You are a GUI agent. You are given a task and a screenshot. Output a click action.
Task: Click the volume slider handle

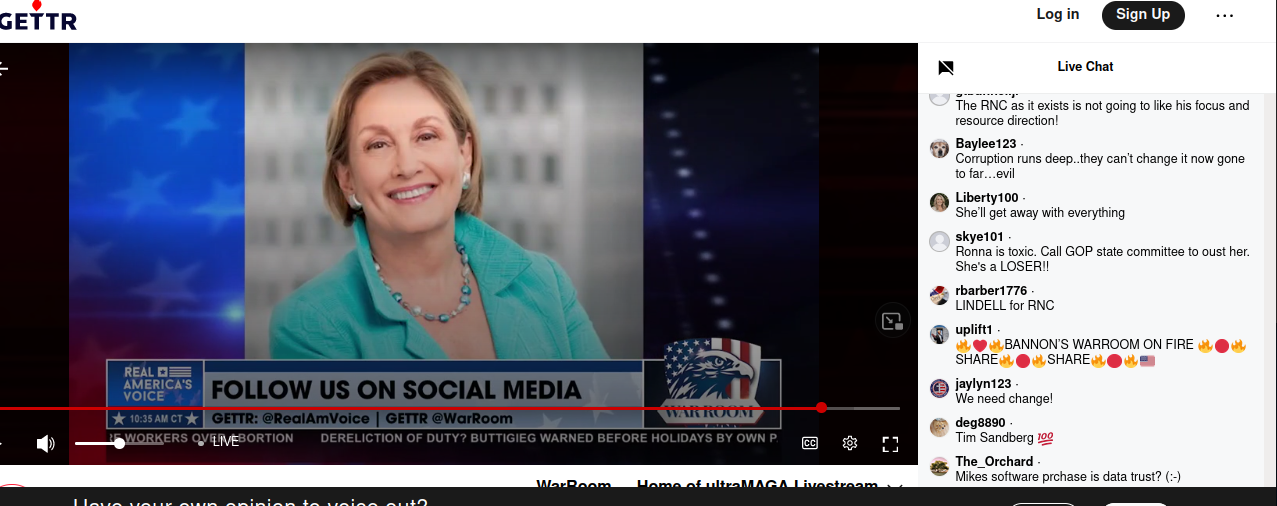click(119, 443)
